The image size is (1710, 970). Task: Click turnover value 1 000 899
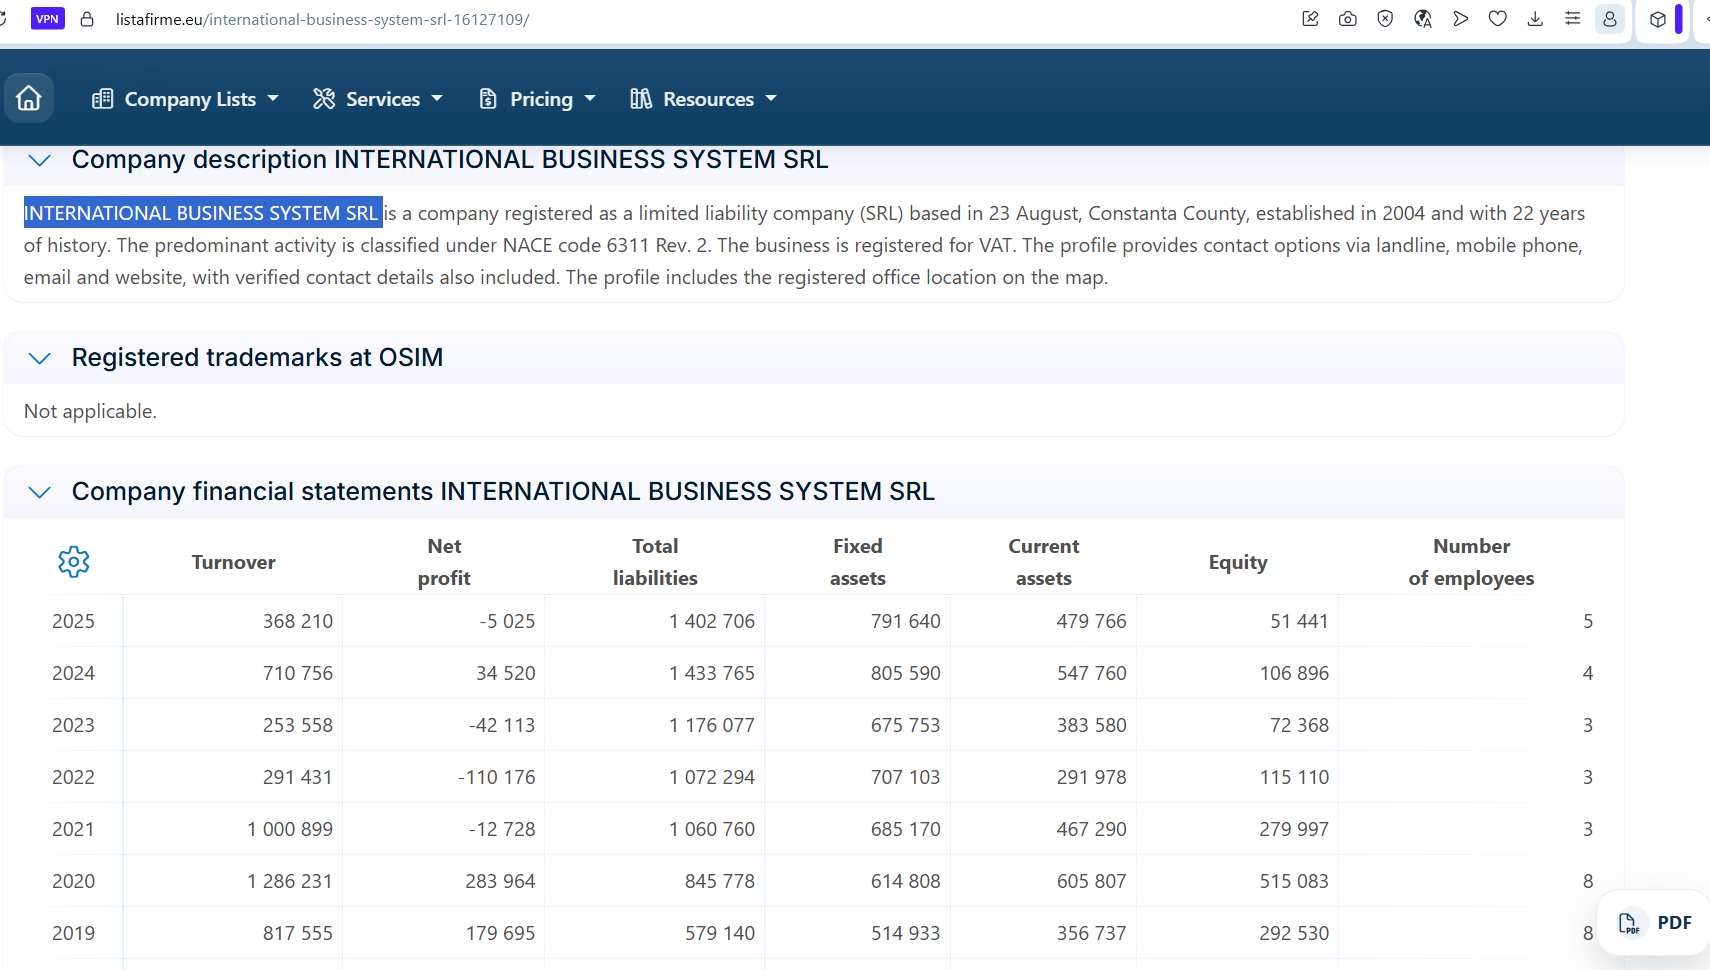(290, 829)
